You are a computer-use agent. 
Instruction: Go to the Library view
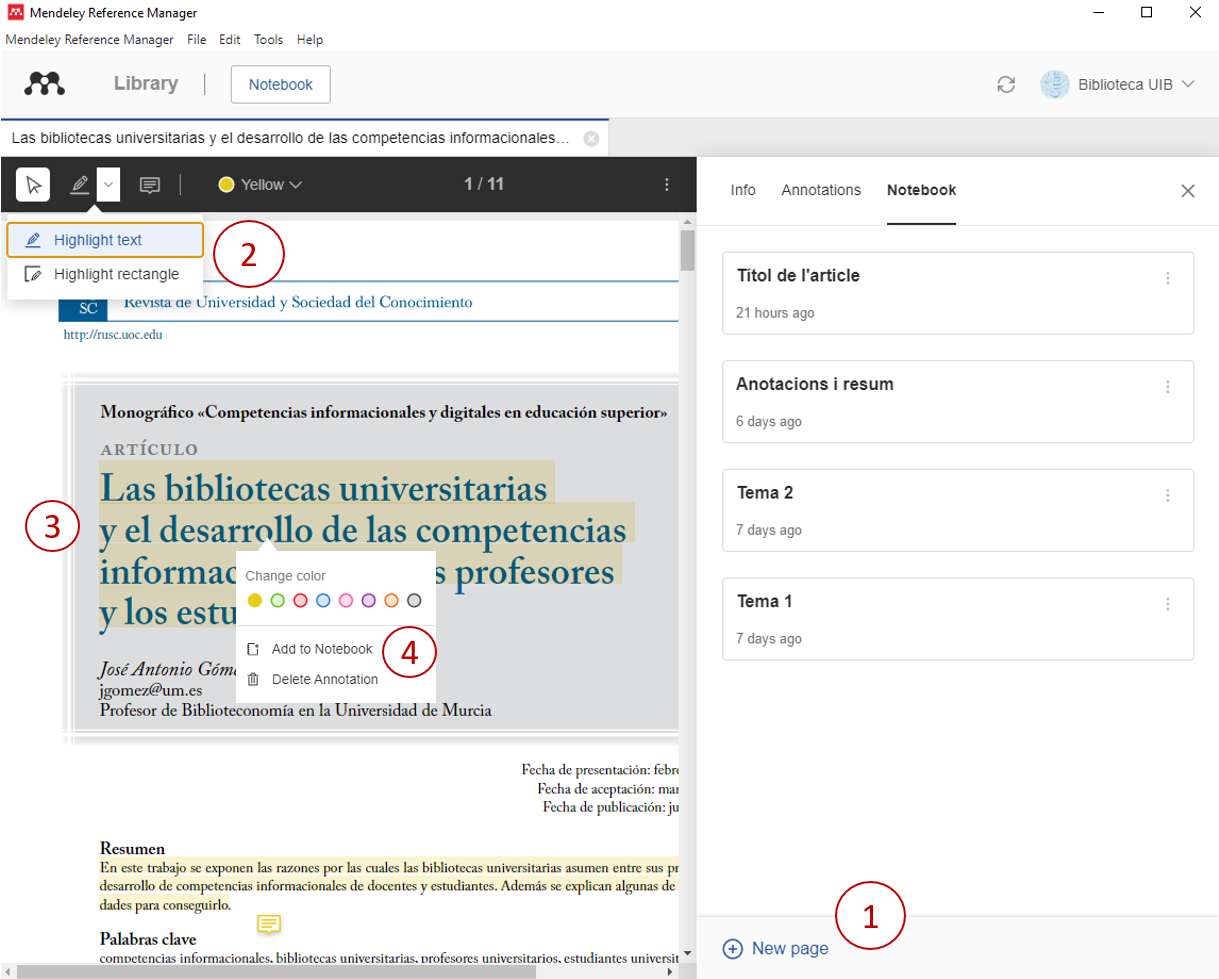point(146,84)
